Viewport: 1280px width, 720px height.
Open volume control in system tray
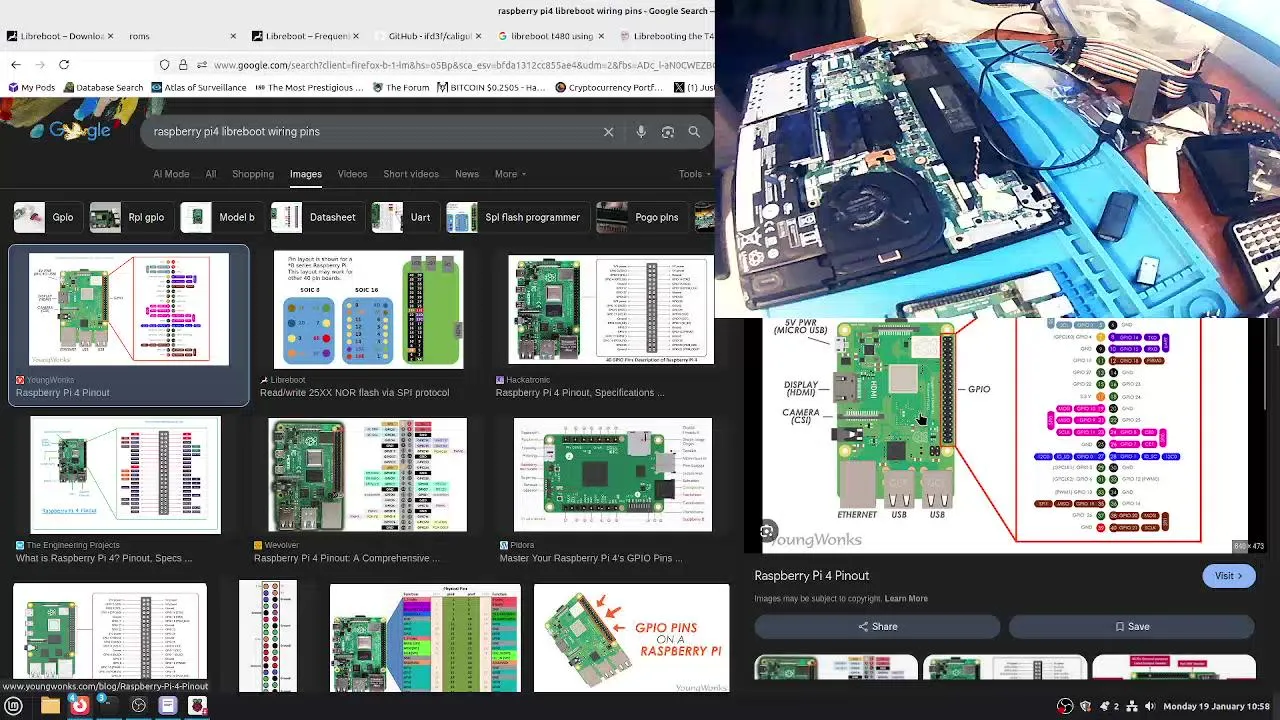1150,707
